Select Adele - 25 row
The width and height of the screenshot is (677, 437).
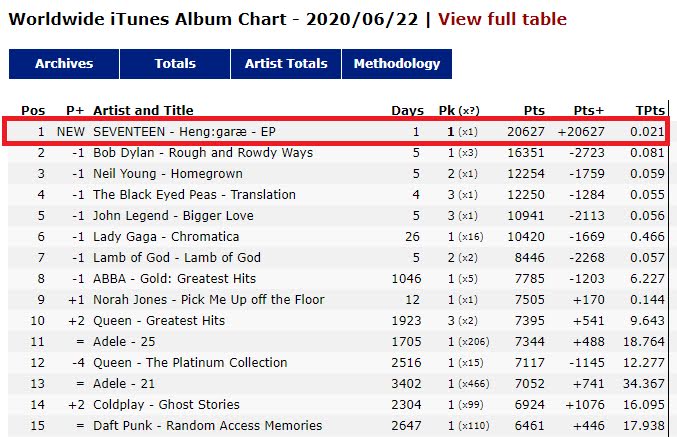(338, 342)
